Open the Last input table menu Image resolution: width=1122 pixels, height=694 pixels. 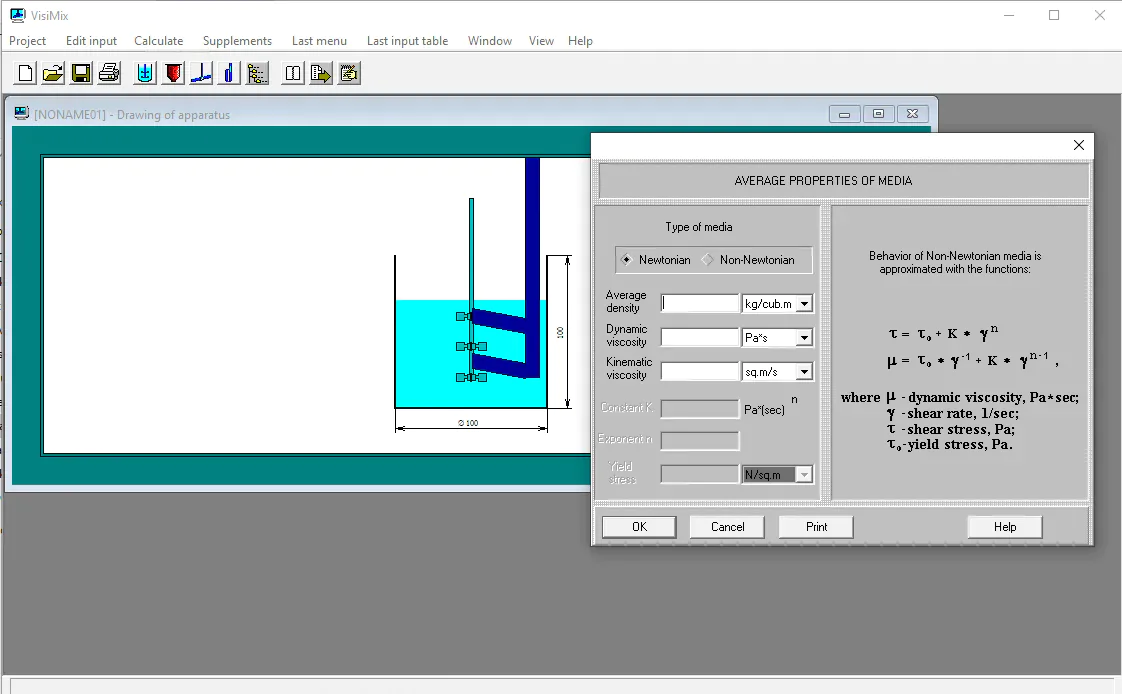tap(407, 41)
